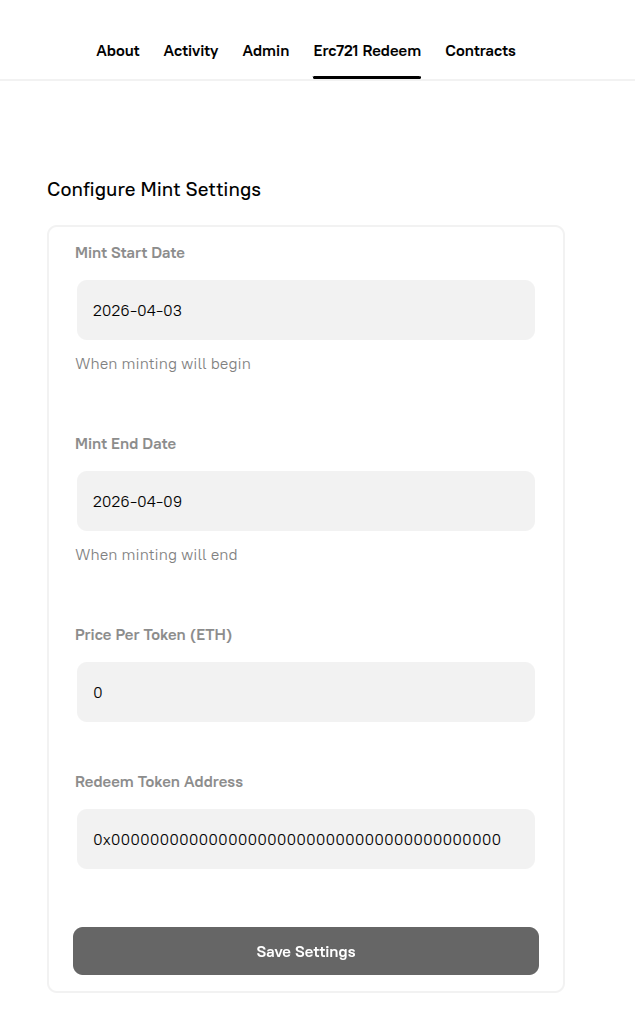The height and width of the screenshot is (1024, 635).
Task: Click the Erc721 Redeem tab
Action: (x=367, y=51)
